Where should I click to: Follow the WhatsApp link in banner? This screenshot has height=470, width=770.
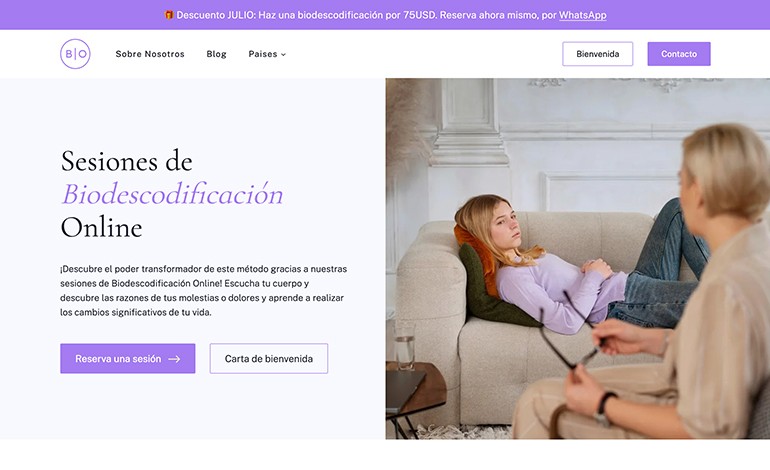(x=582, y=15)
